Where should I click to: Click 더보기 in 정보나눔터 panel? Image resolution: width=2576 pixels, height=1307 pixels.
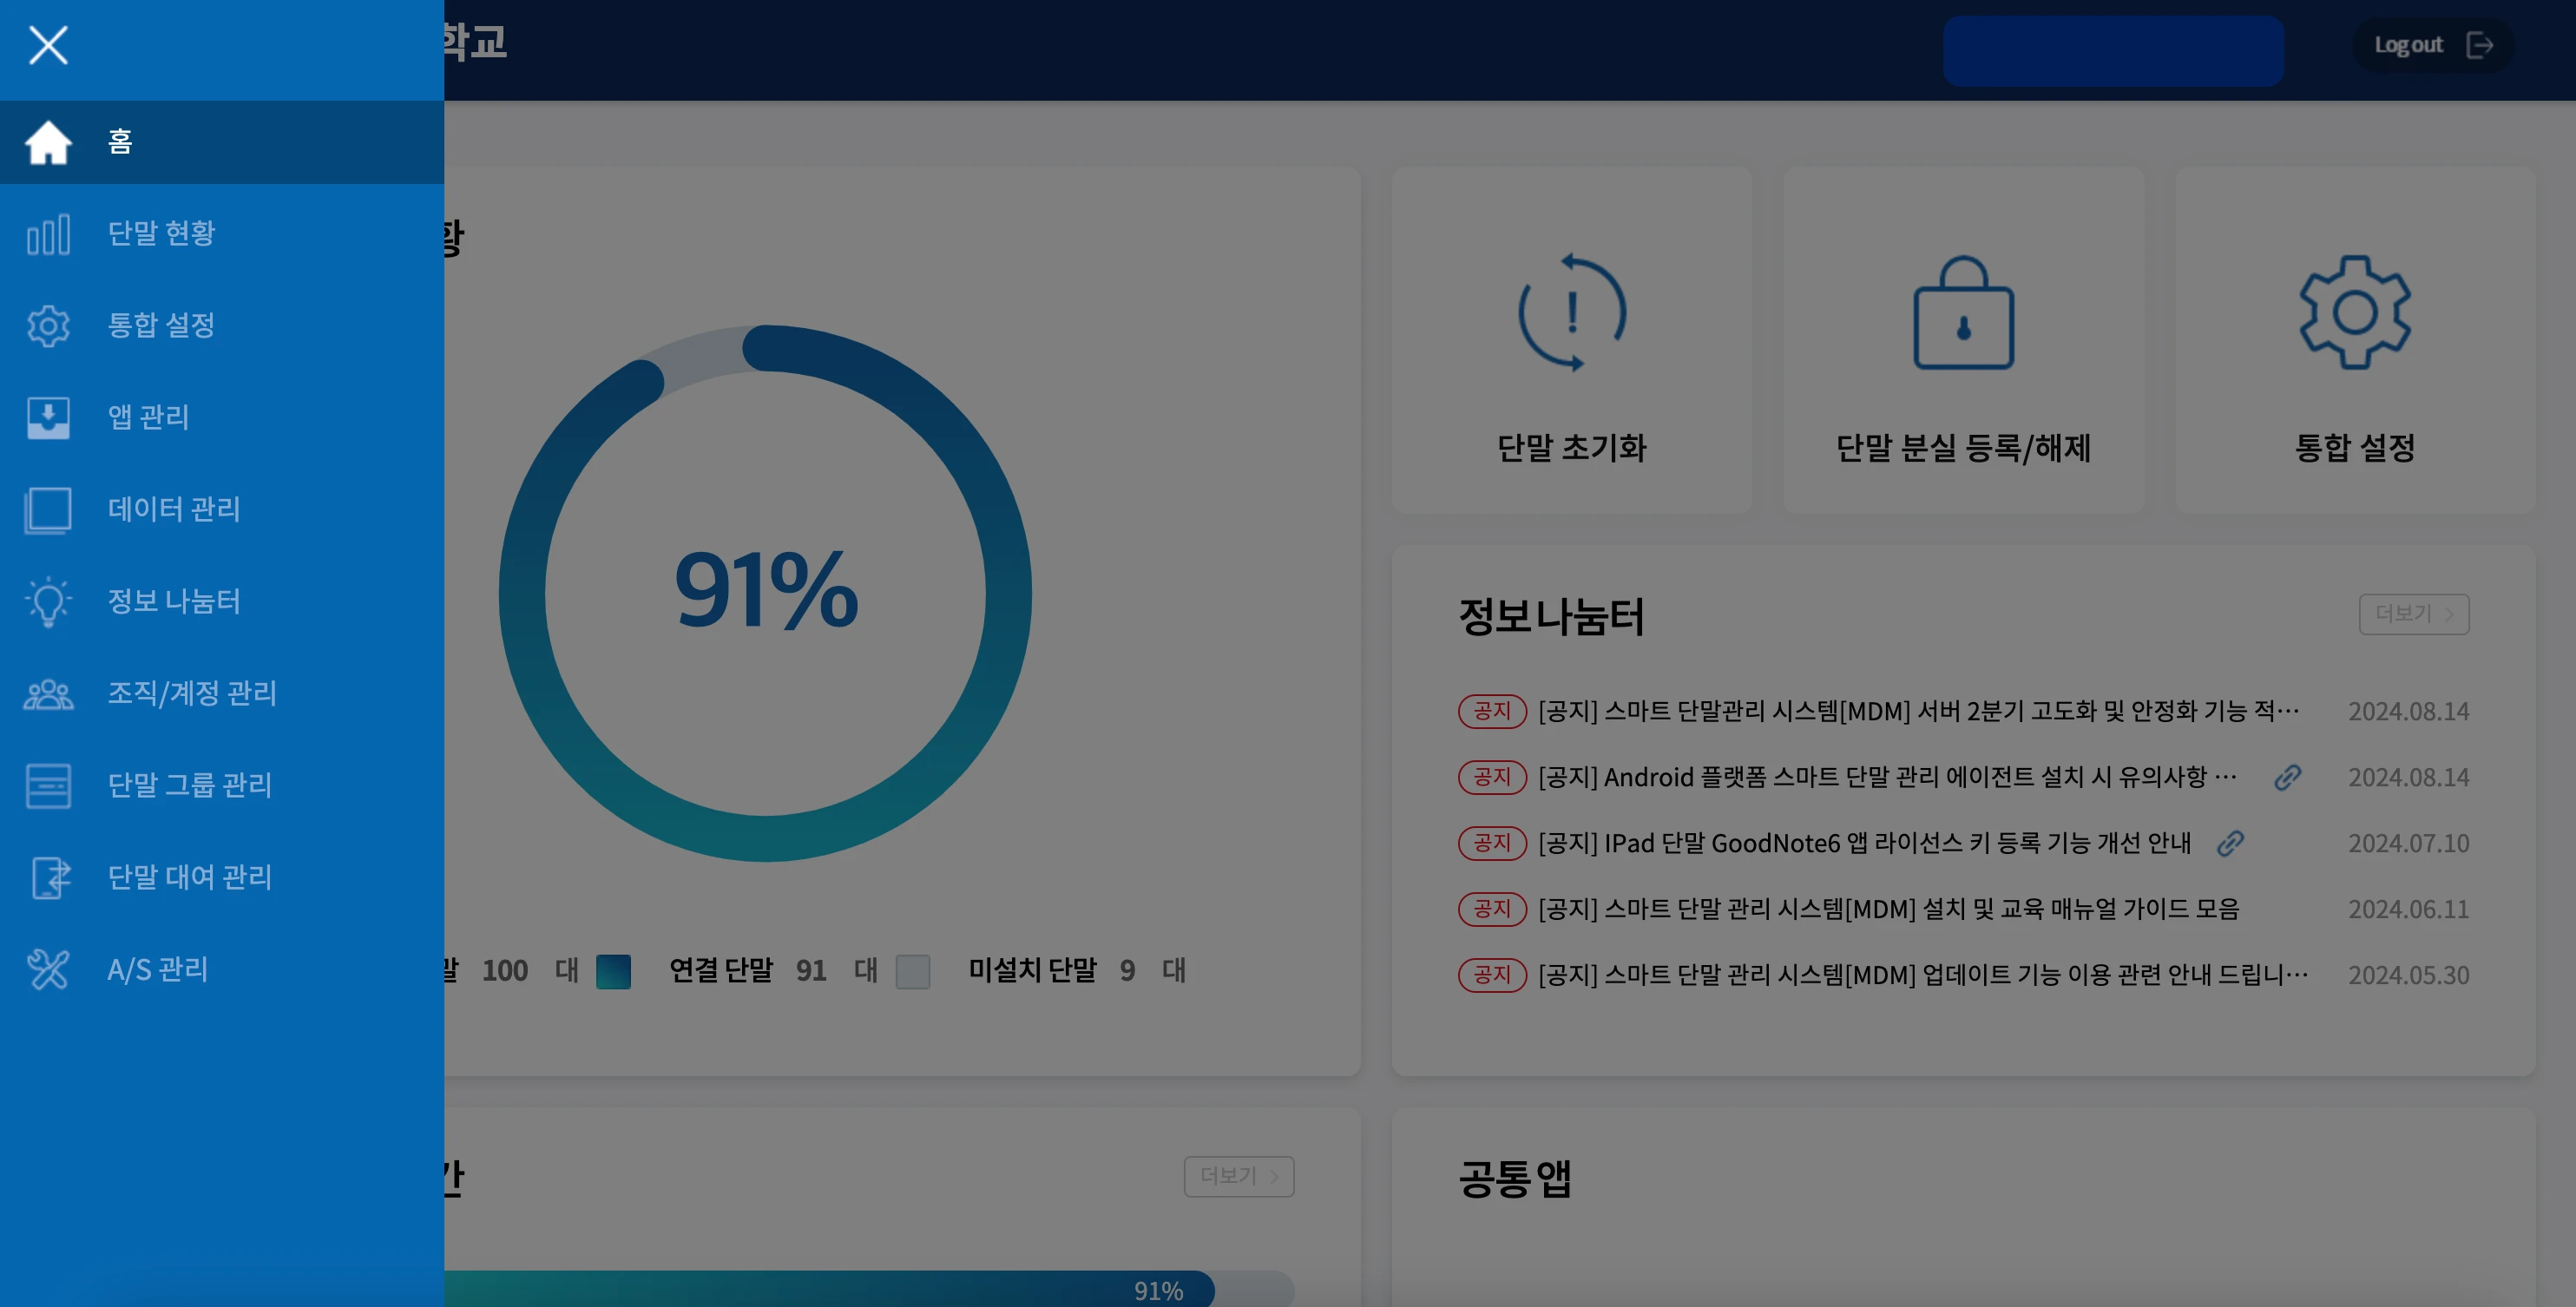tap(2414, 614)
